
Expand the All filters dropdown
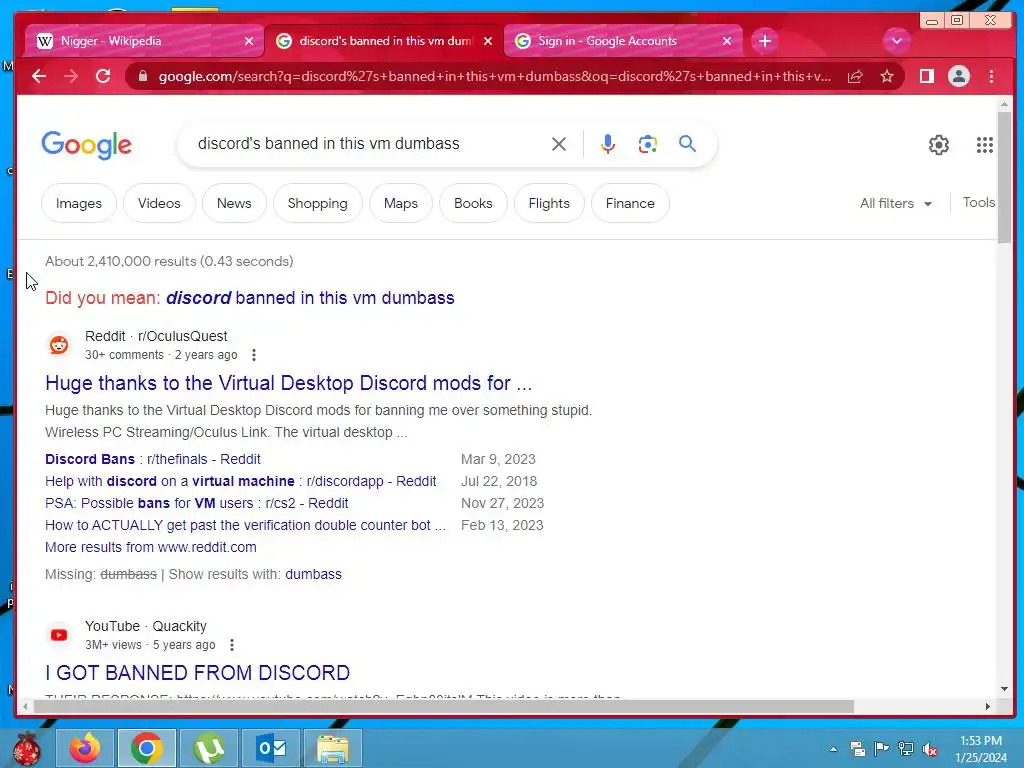[895, 204]
